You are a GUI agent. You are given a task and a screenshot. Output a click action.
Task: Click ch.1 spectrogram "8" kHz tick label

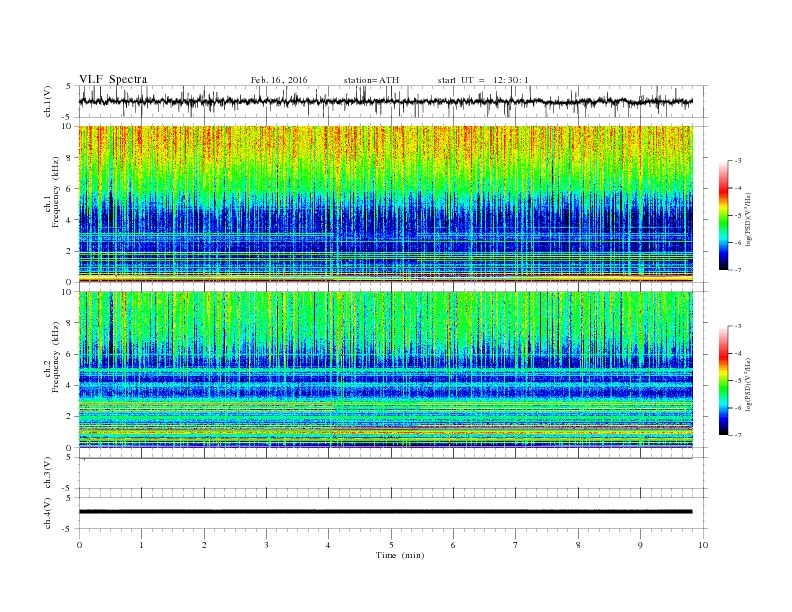[x=70, y=158]
